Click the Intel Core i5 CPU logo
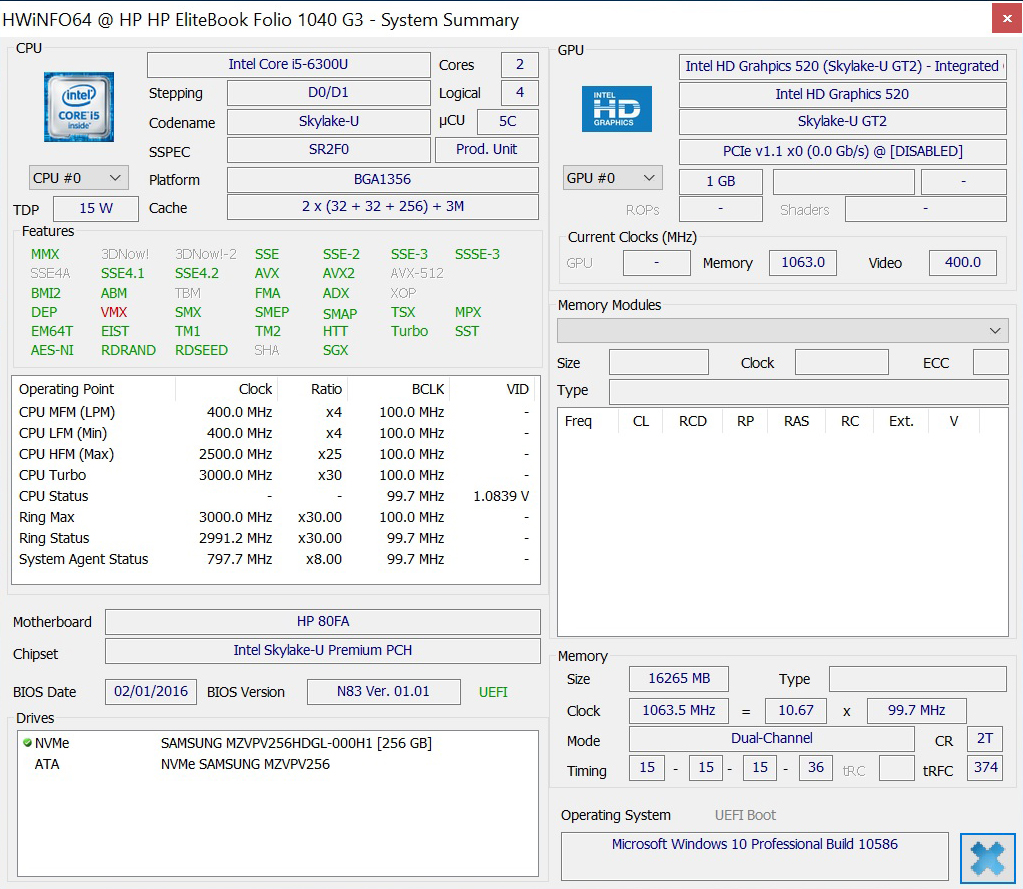 click(x=79, y=107)
